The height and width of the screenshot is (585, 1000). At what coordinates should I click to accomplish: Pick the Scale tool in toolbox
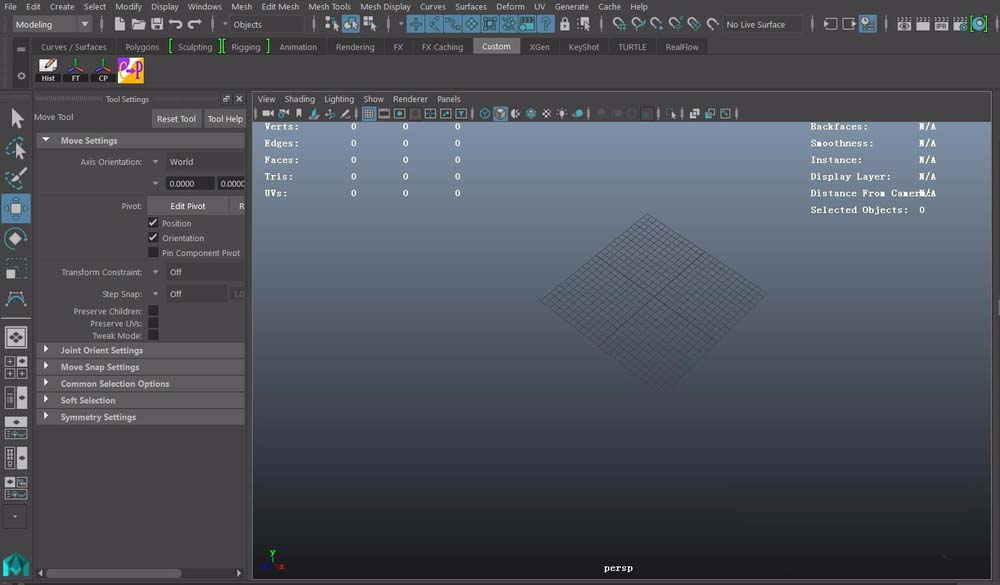click(16, 269)
